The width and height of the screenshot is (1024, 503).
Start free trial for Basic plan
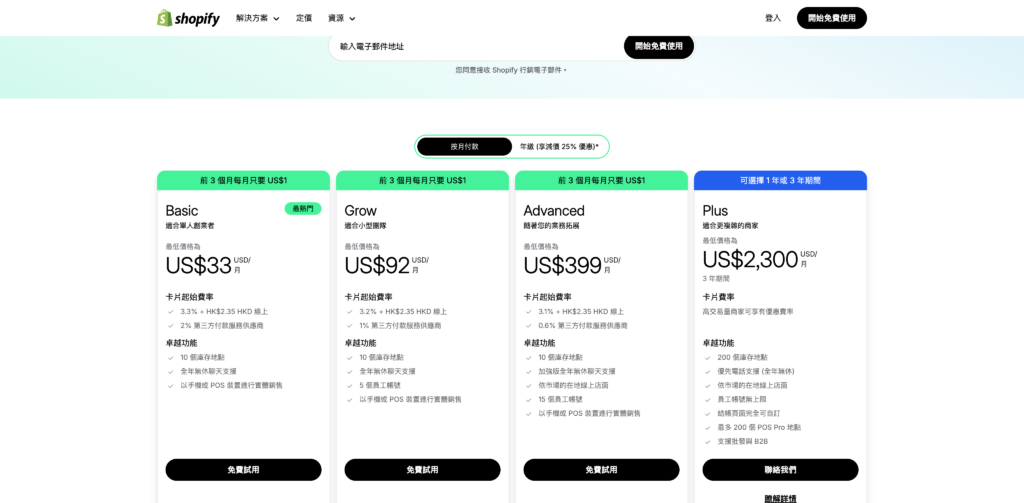[x=243, y=470]
